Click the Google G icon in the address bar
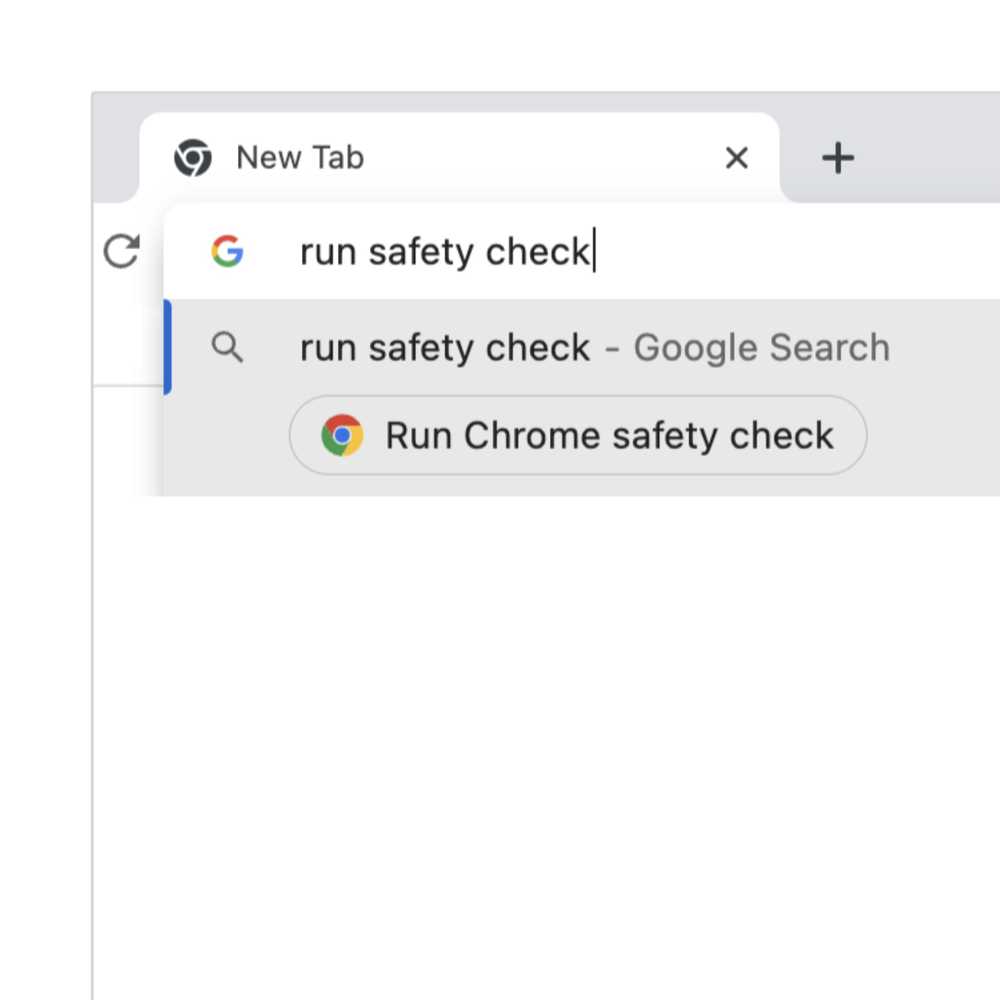This screenshot has width=1000, height=1000. tap(228, 251)
